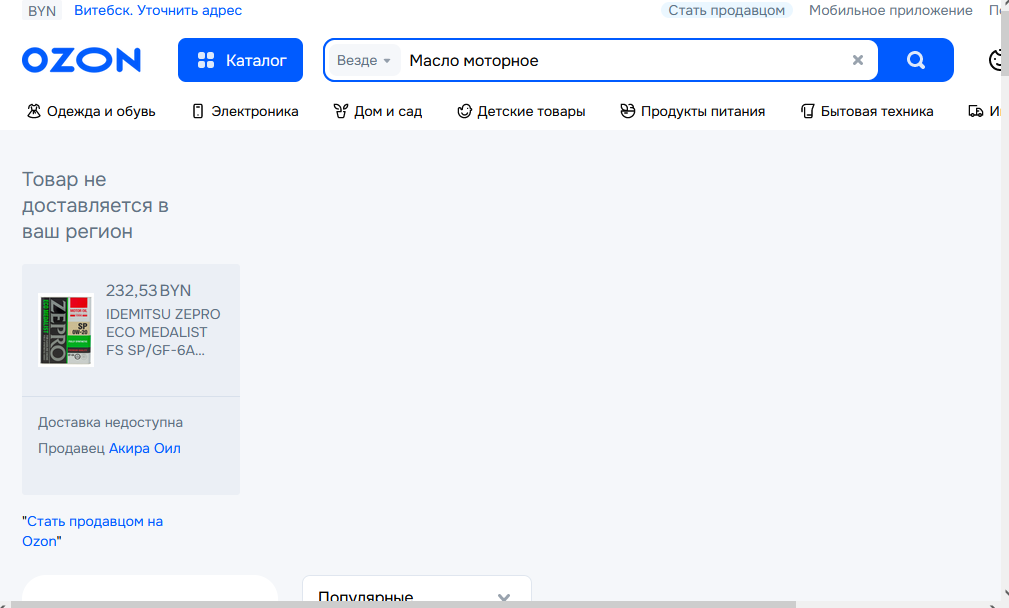
Task: Clear the search field with the X icon
Action: tap(858, 60)
